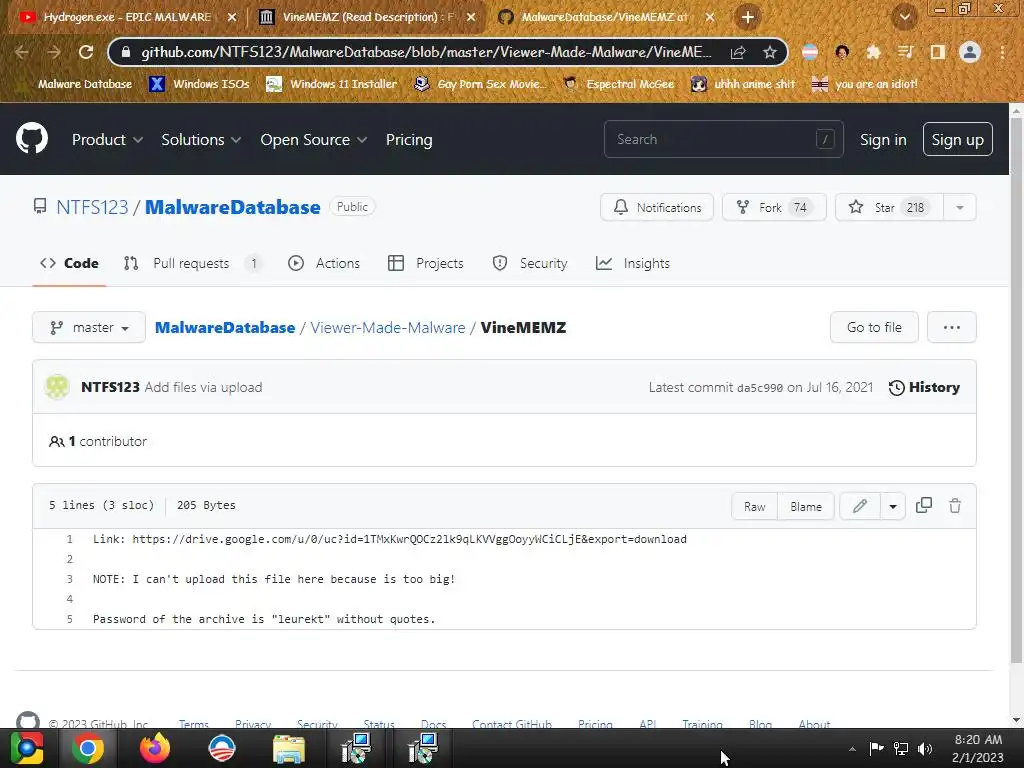The height and width of the screenshot is (768, 1024).
Task: Open the NTFS123 owner link
Action: [92, 207]
